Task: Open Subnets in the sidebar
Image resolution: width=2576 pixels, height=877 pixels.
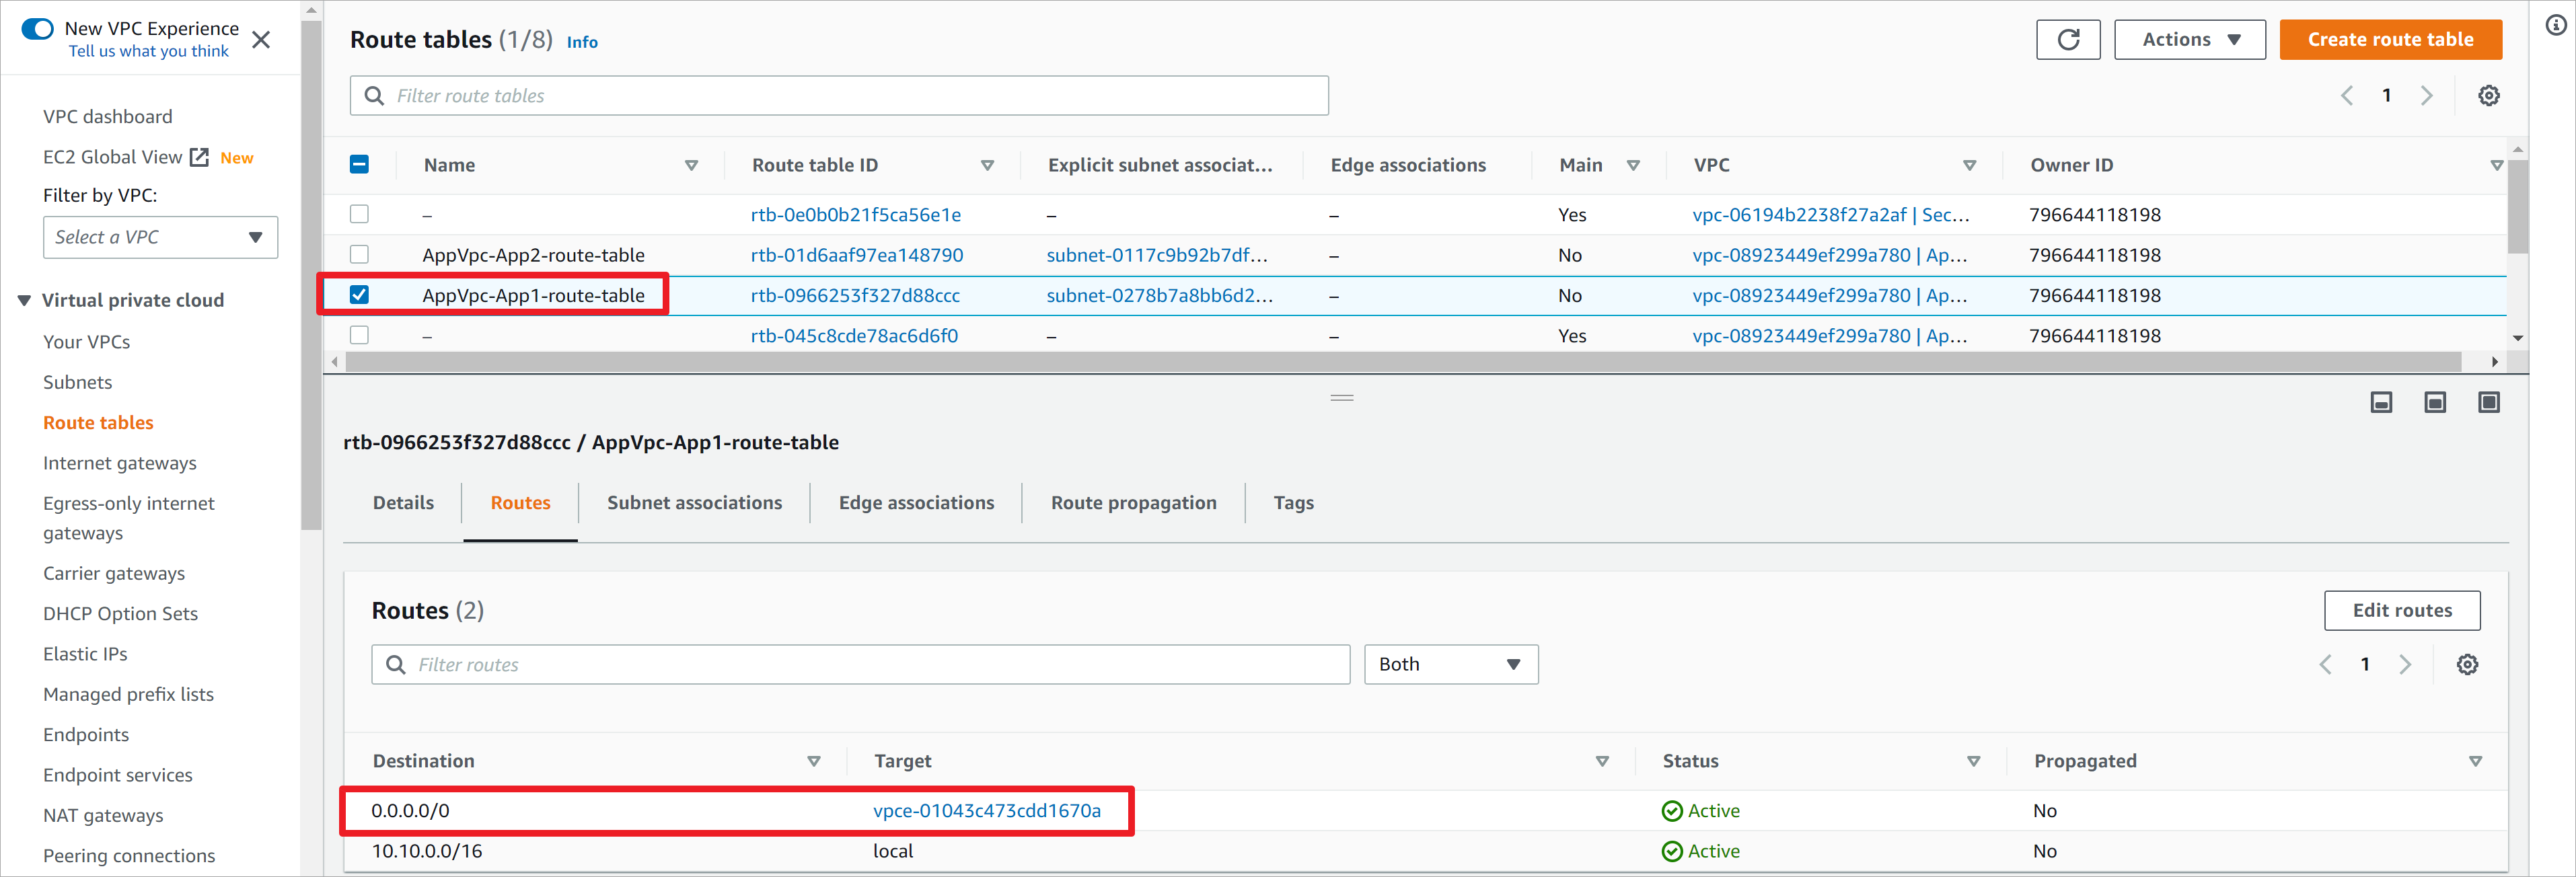Action: (x=77, y=383)
